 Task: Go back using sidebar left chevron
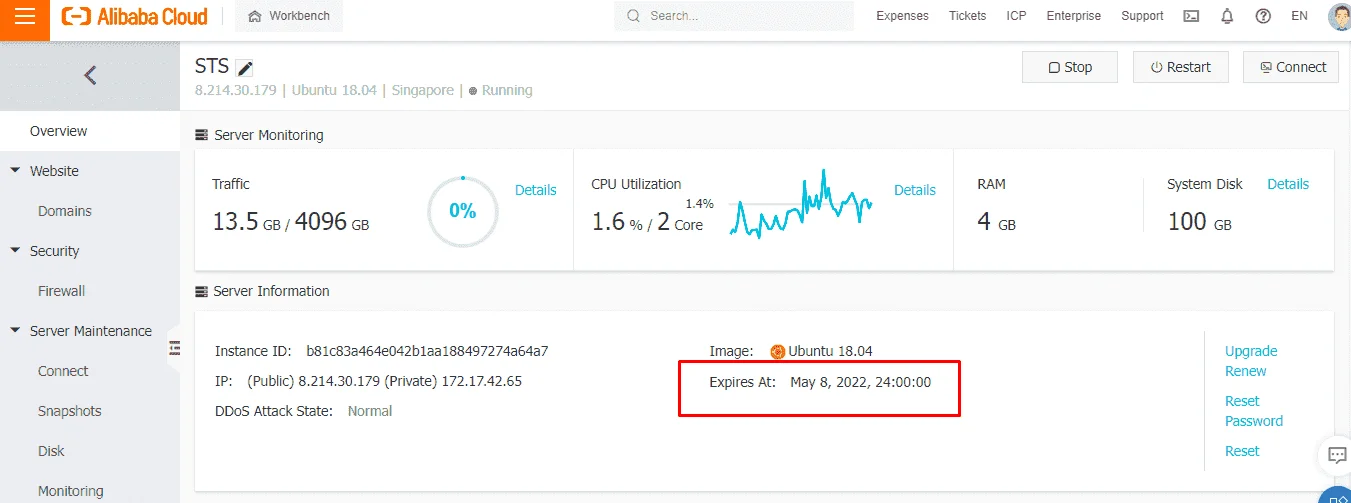[x=90, y=75]
